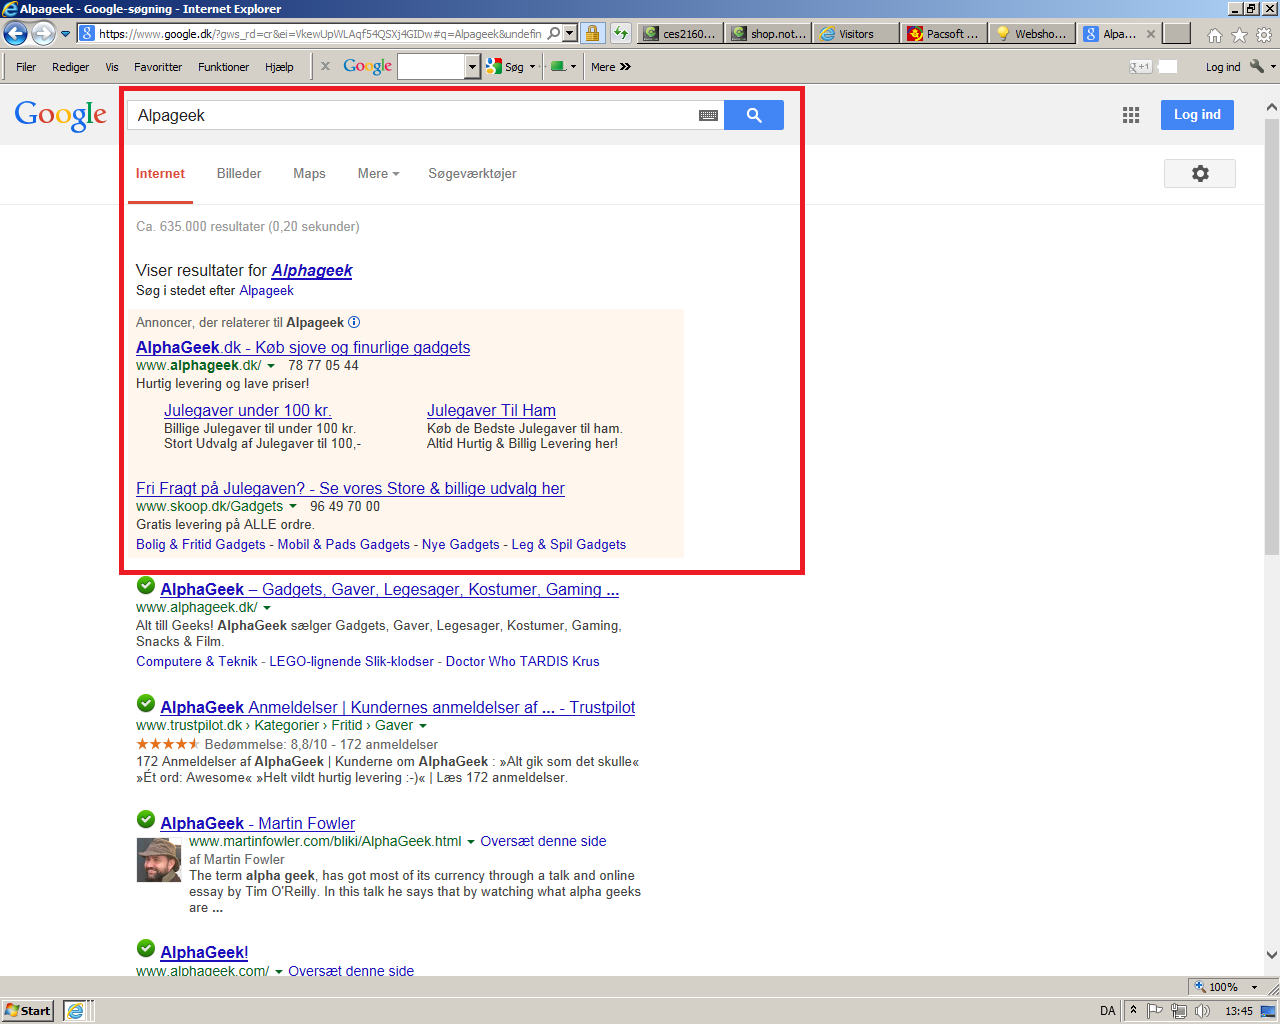Switch to the Pacsoft browser tab
The width and height of the screenshot is (1280, 1024).
click(x=944, y=34)
